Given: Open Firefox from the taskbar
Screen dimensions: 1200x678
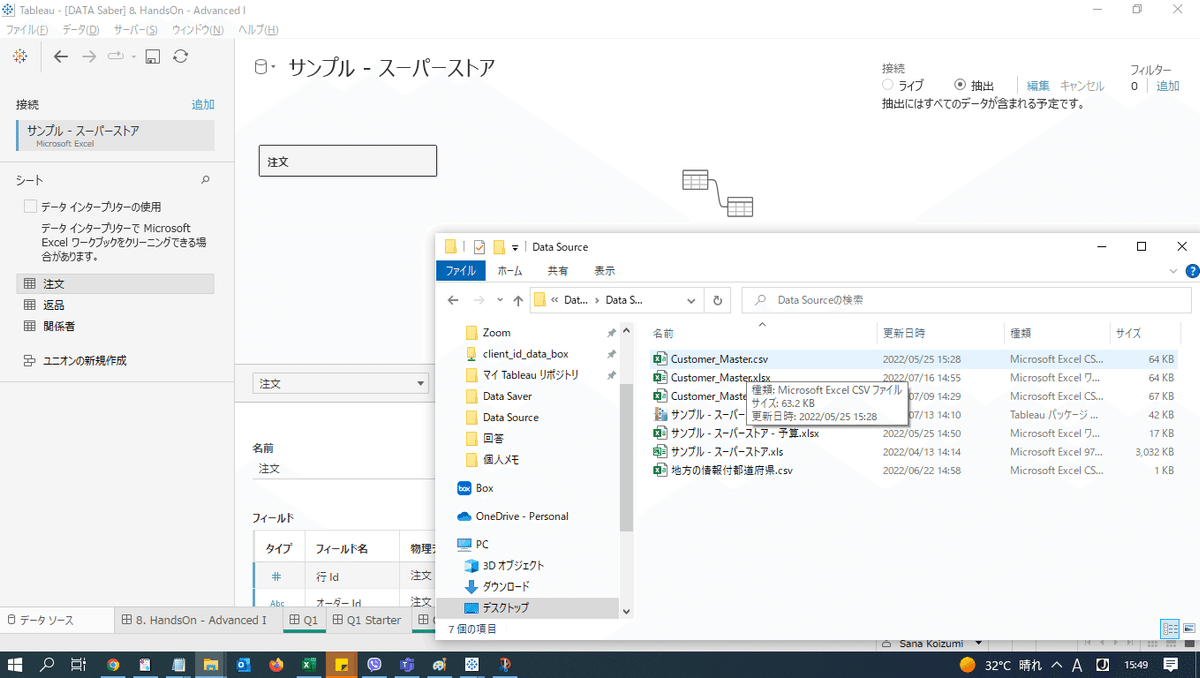Looking at the screenshot, I should [277, 664].
